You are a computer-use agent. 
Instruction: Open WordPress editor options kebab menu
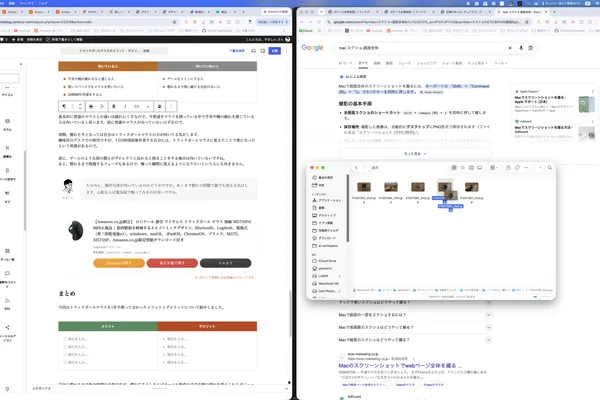click(x=286, y=51)
